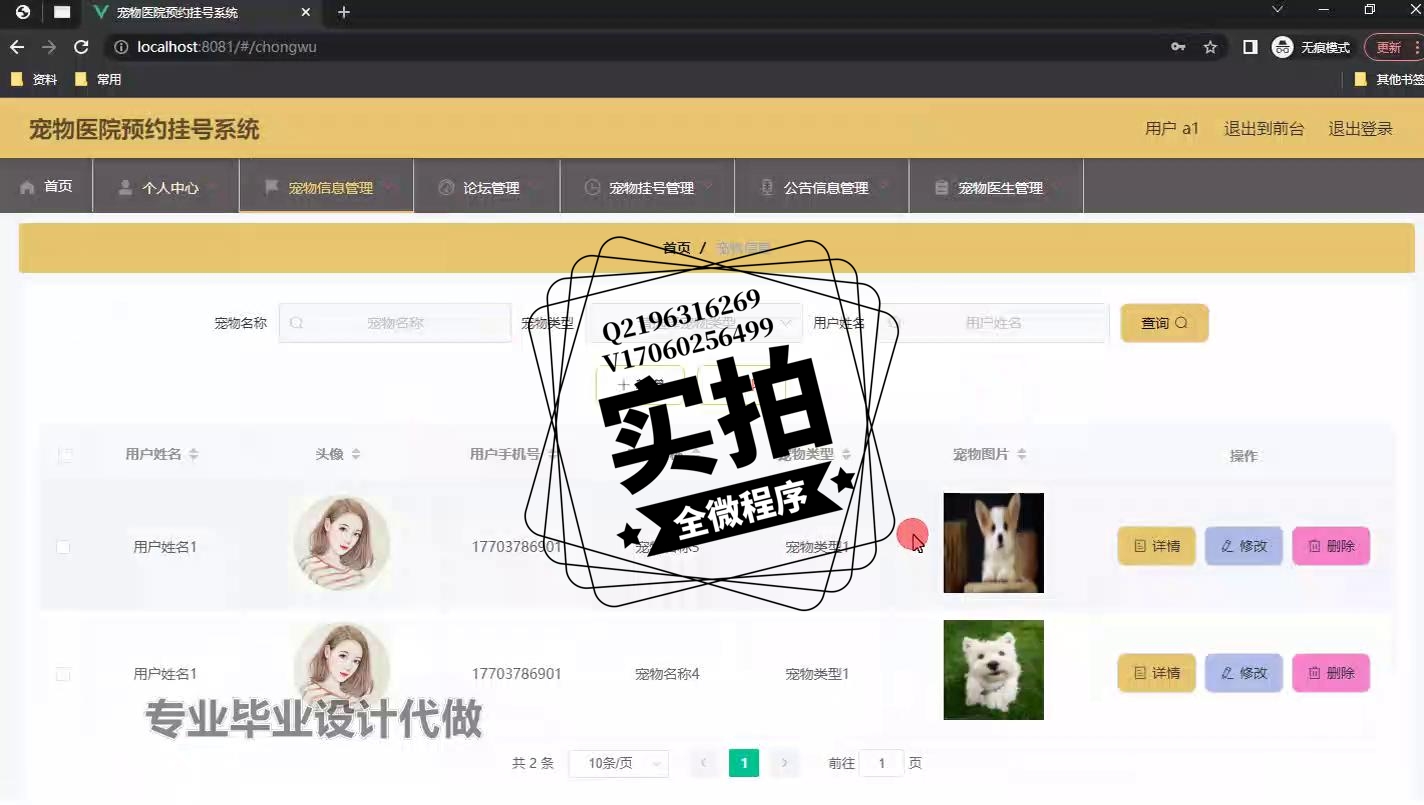The image size is (1424, 805).
Task: Toggle the select-all checkbox in table header
Action: (65, 455)
